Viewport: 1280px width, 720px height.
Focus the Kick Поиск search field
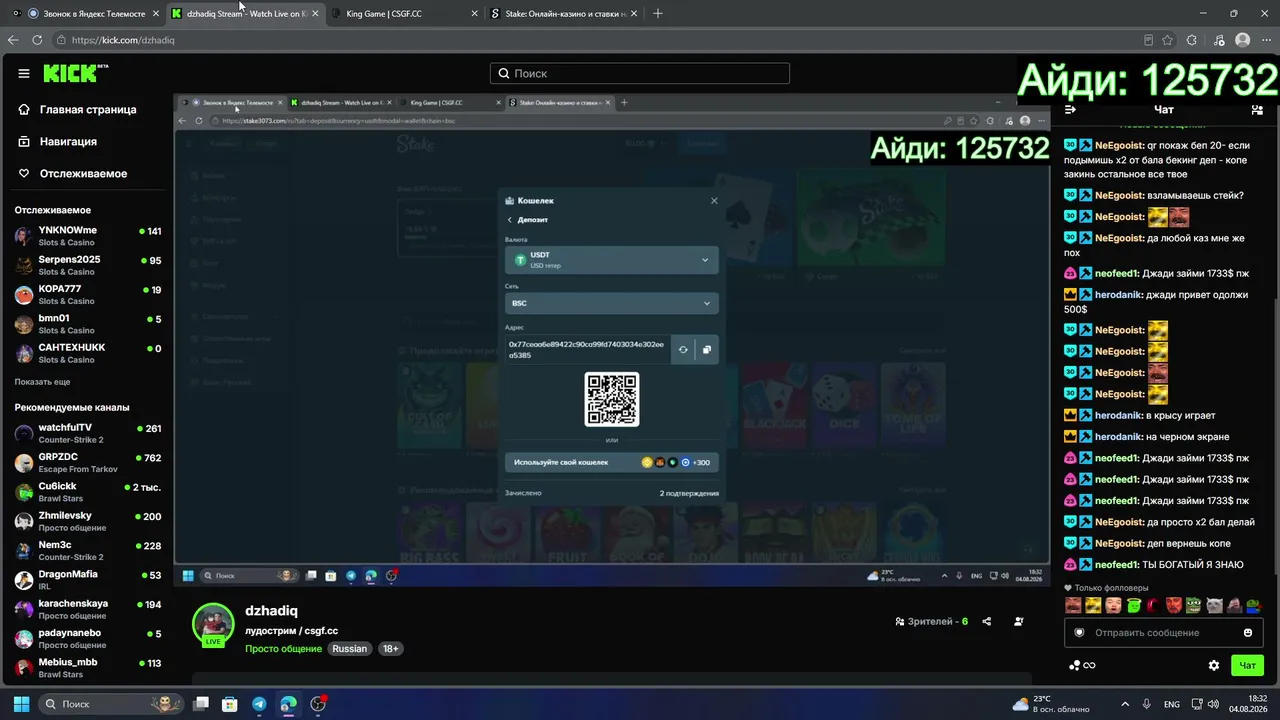coord(640,73)
